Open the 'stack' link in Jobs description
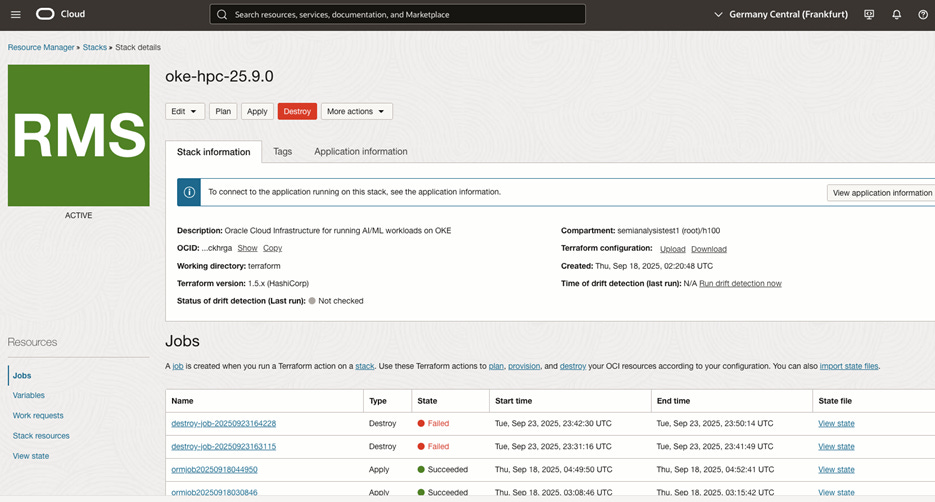This screenshot has width=935, height=502. [x=365, y=366]
